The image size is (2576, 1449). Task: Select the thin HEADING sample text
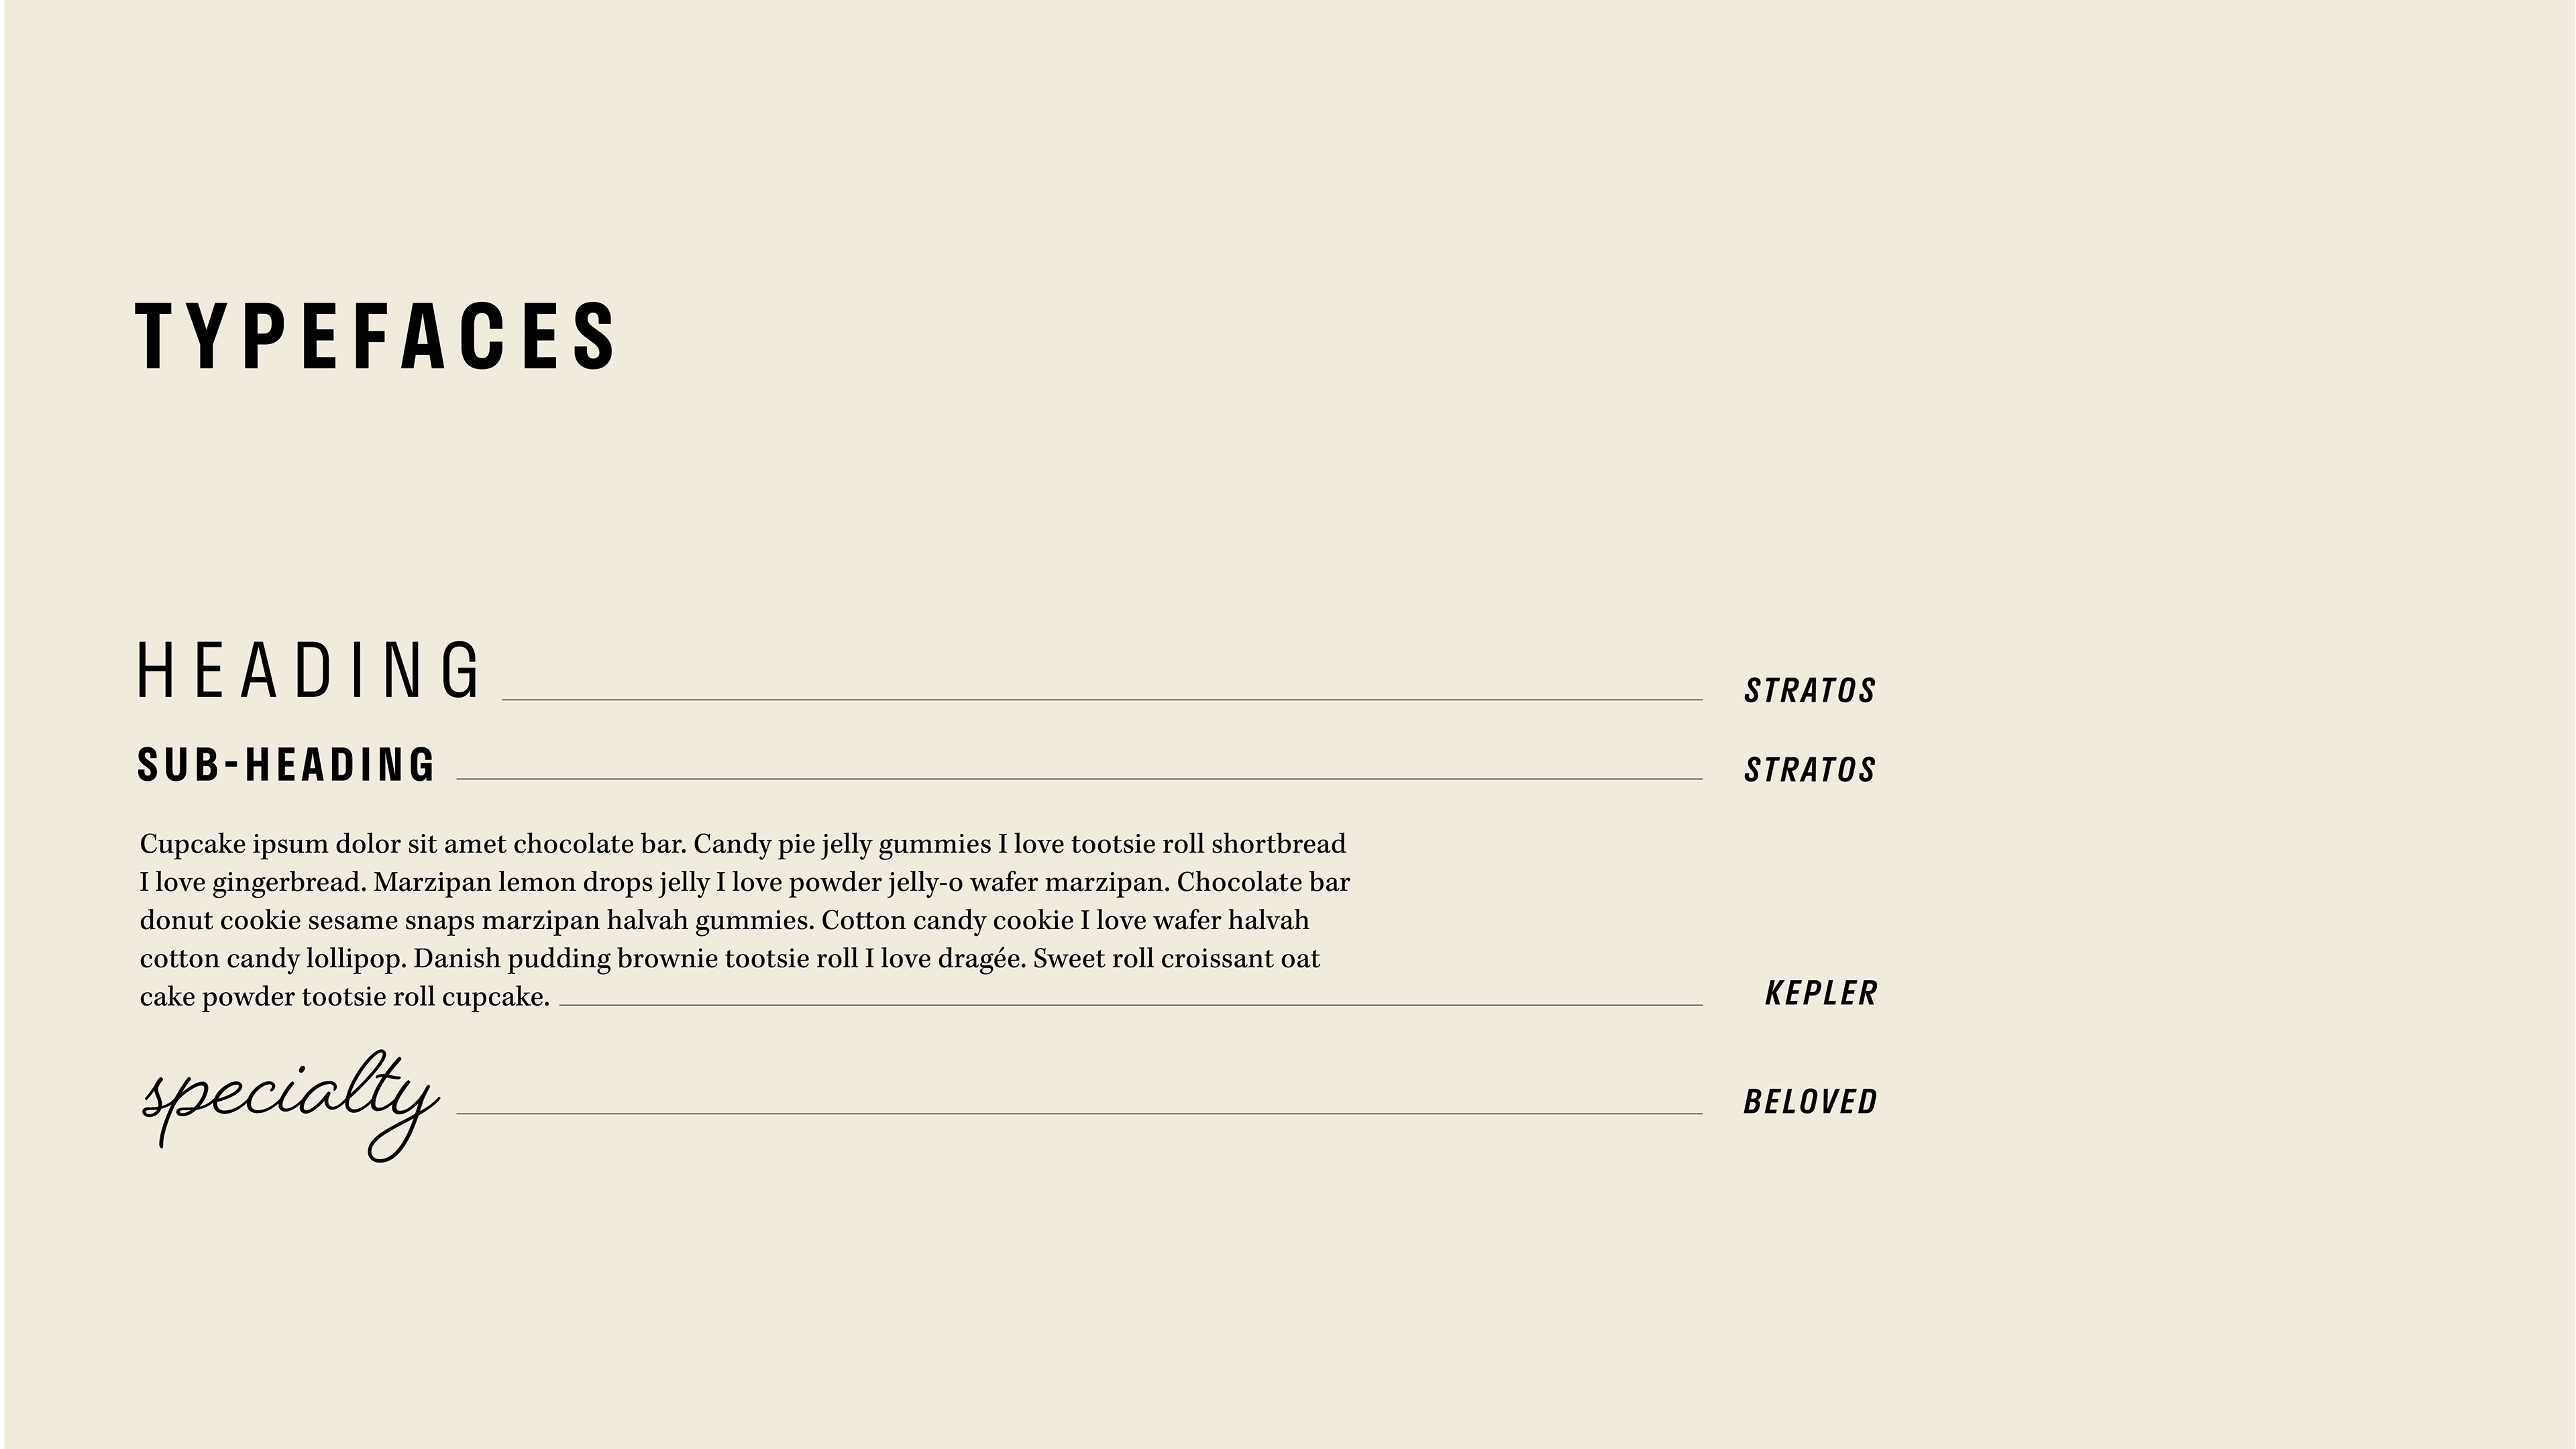(x=309, y=670)
